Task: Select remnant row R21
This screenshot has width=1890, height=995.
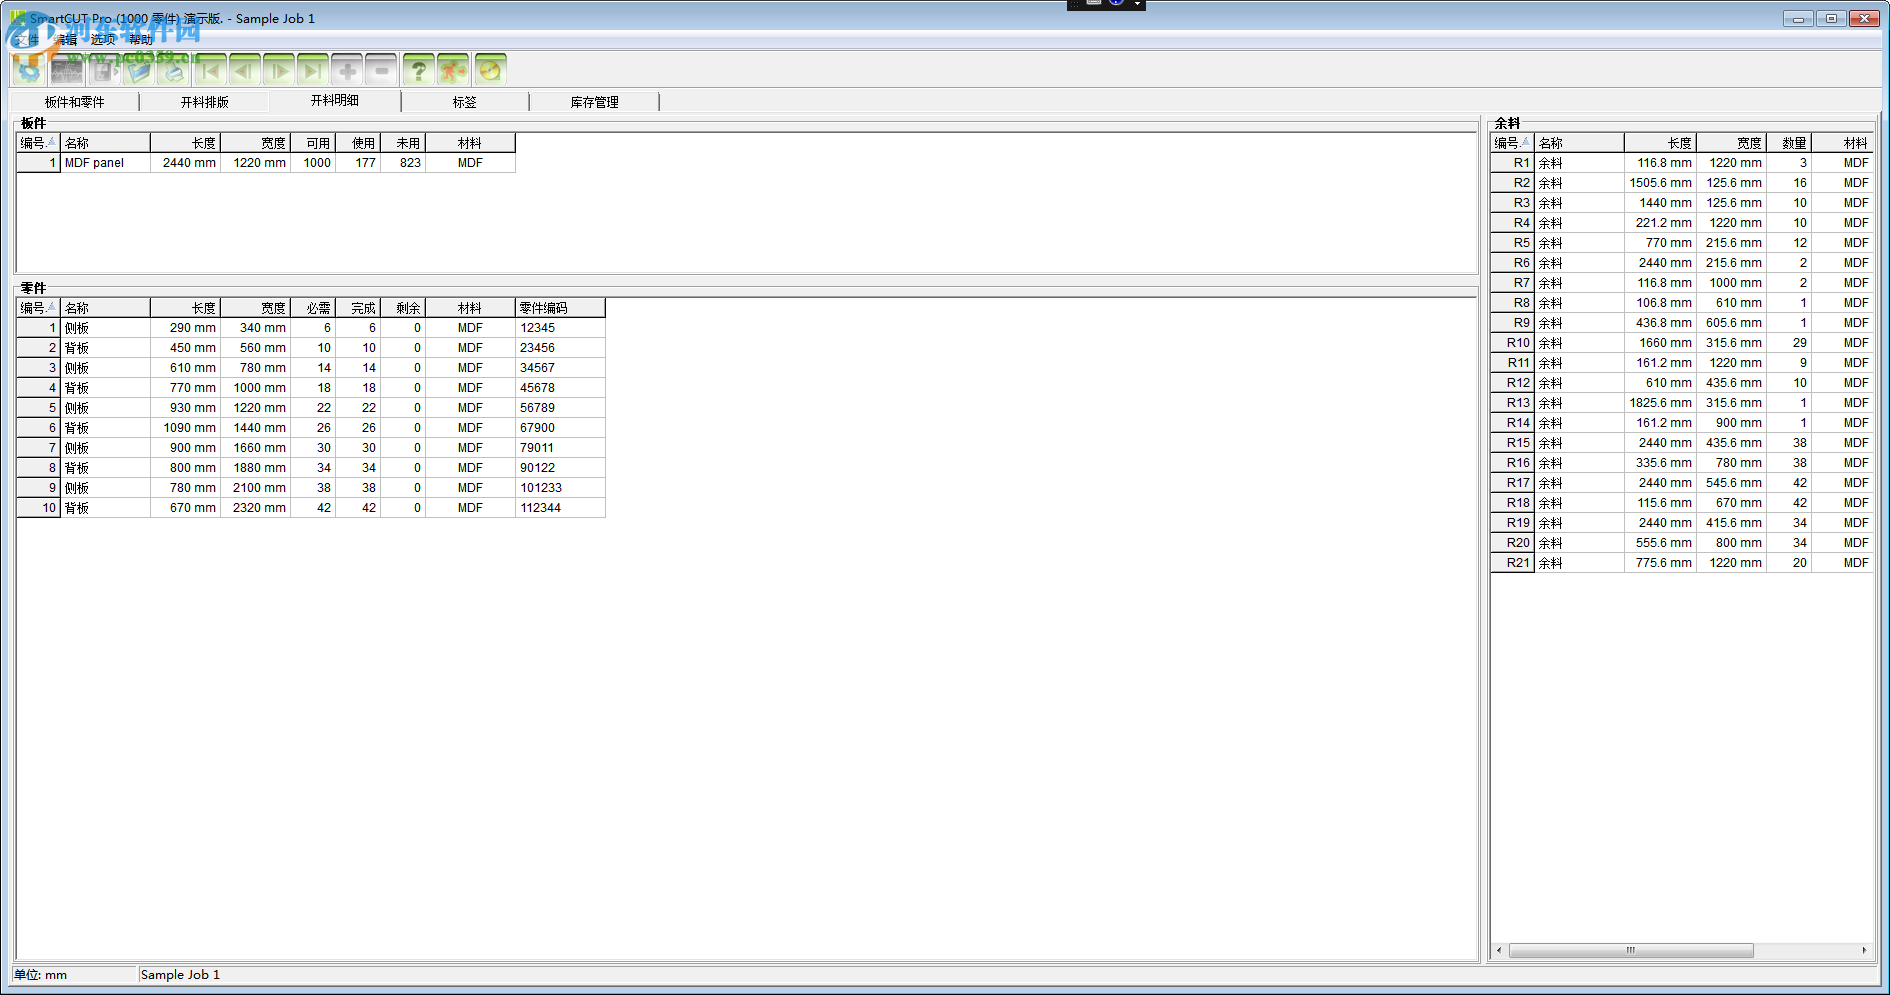Action: (x=1682, y=563)
